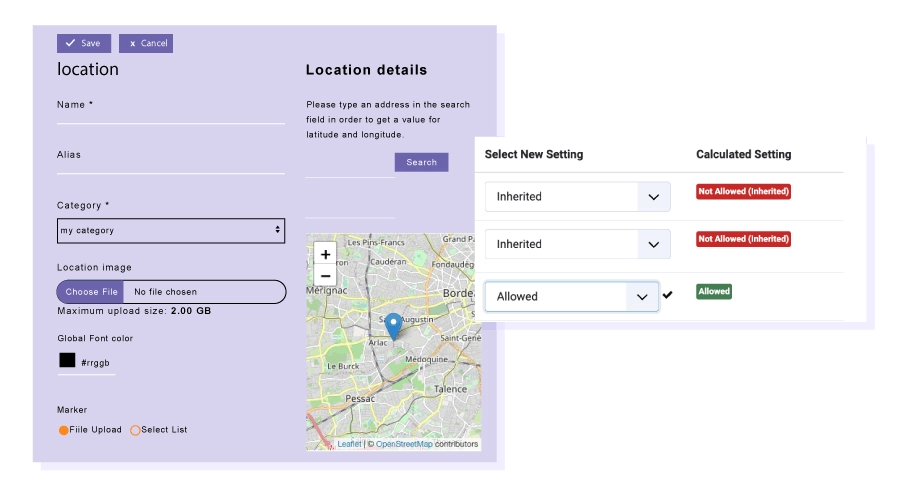Open the first Inherited setting dropdown
This screenshot has width=920, height=500.
(577, 197)
